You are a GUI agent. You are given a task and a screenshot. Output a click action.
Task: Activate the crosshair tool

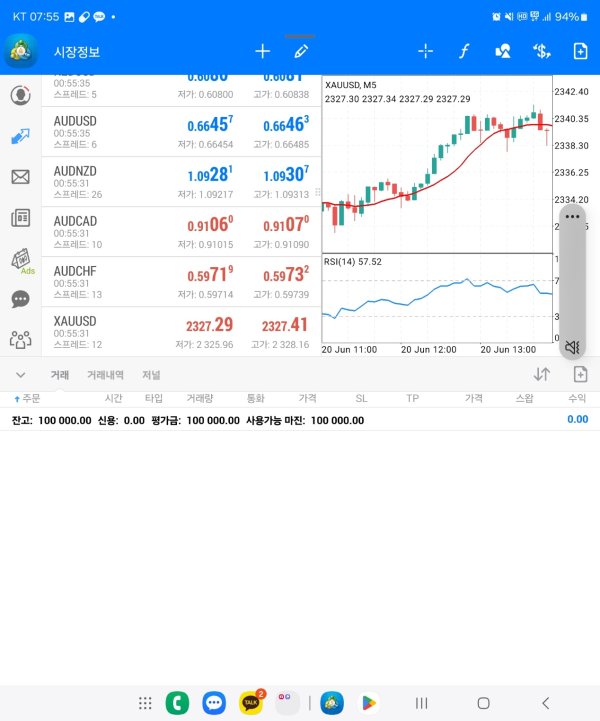pos(425,51)
